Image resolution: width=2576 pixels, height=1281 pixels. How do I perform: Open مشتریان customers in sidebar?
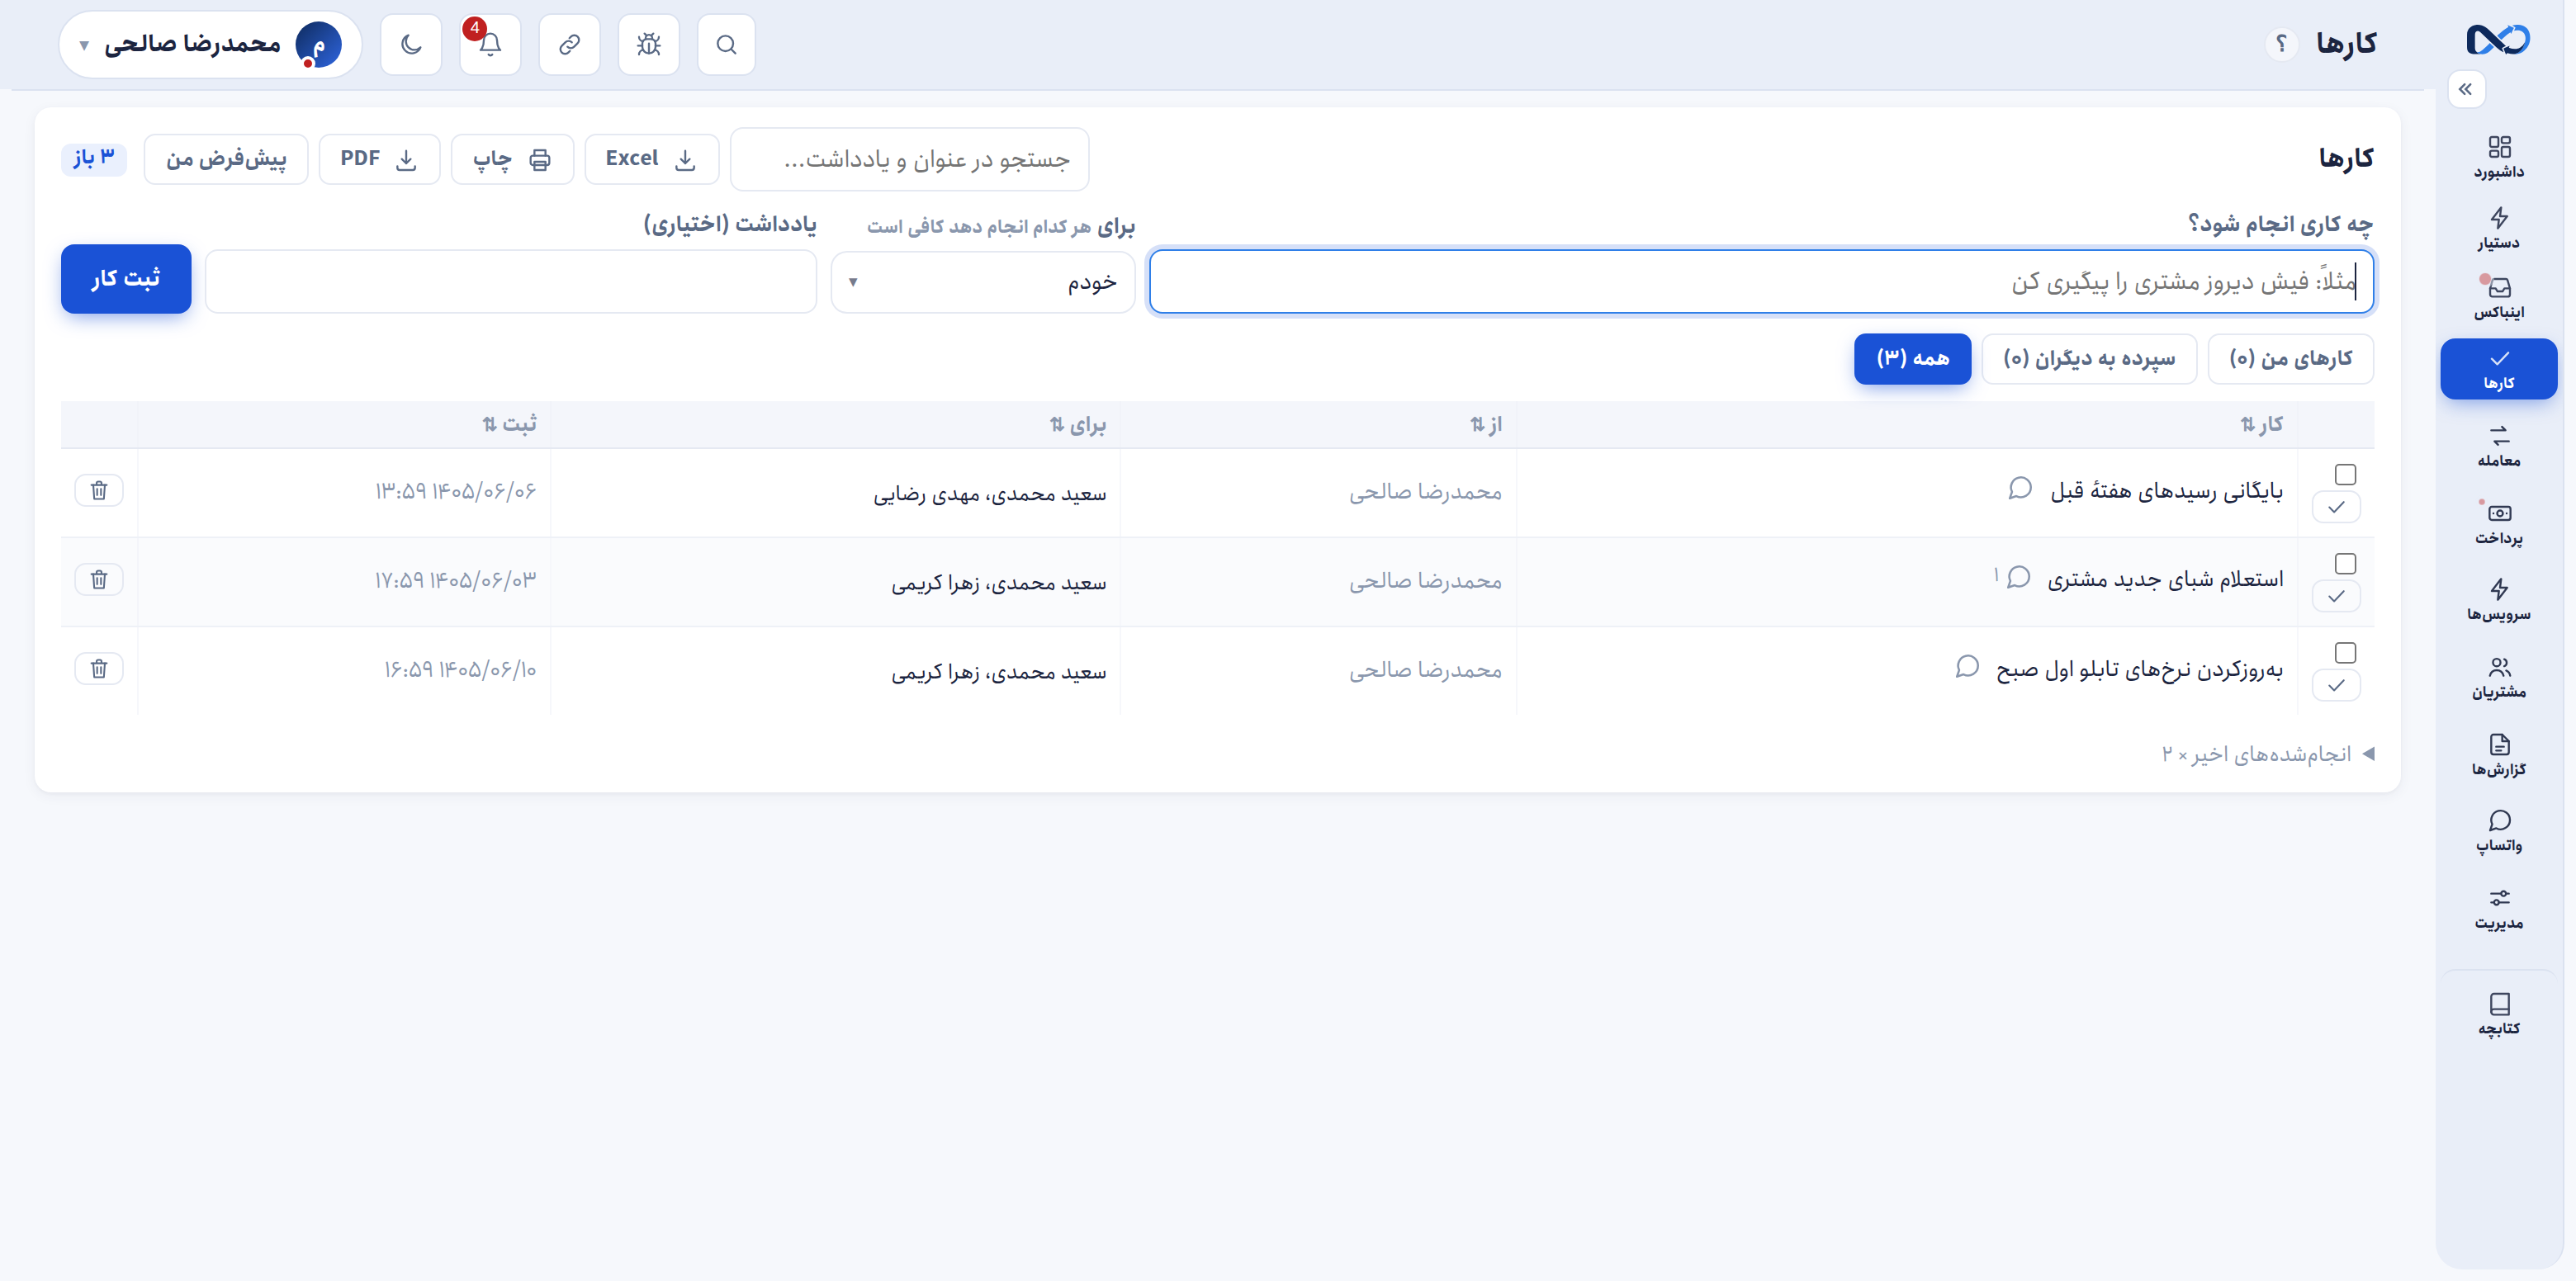[x=2498, y=677]
